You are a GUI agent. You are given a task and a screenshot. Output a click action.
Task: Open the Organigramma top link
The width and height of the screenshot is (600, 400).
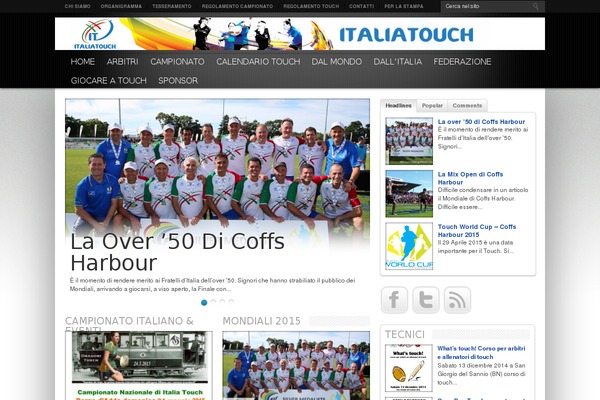pyautogui.click(x=121, y=6)
